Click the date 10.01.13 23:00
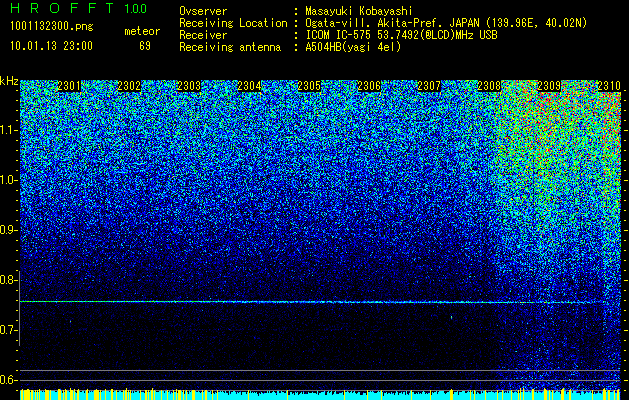 [51, 45]
